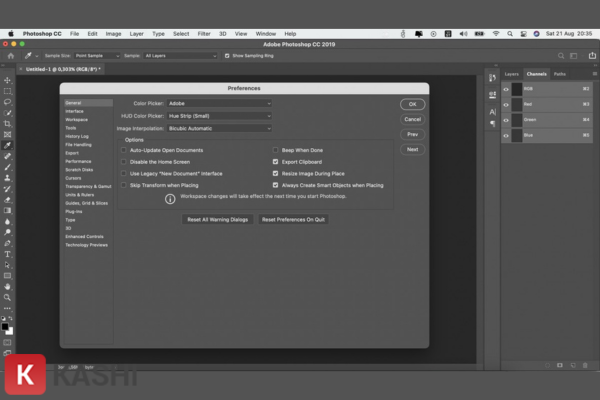Viewport: 600px width, 400px height.
Task: Select the Quick Selection tool
Action: point(7,113)
